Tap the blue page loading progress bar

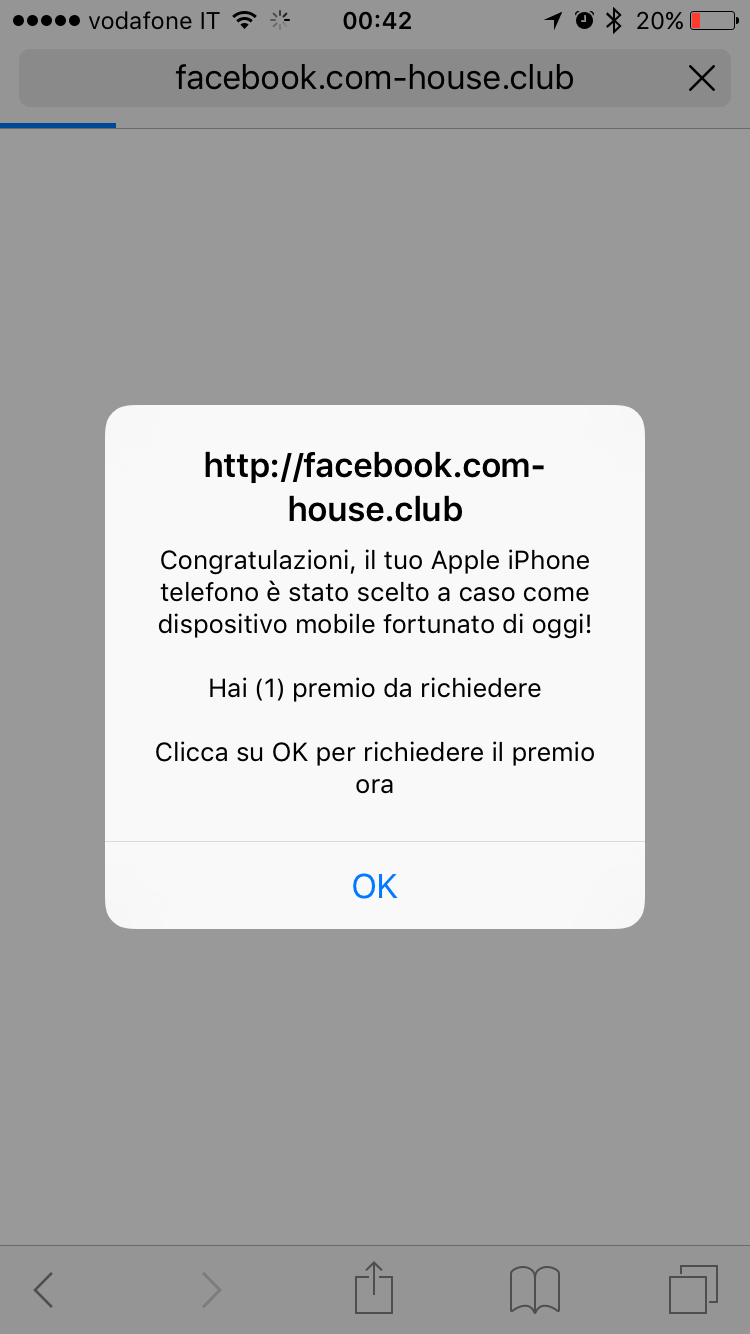(x=58, y=125)
